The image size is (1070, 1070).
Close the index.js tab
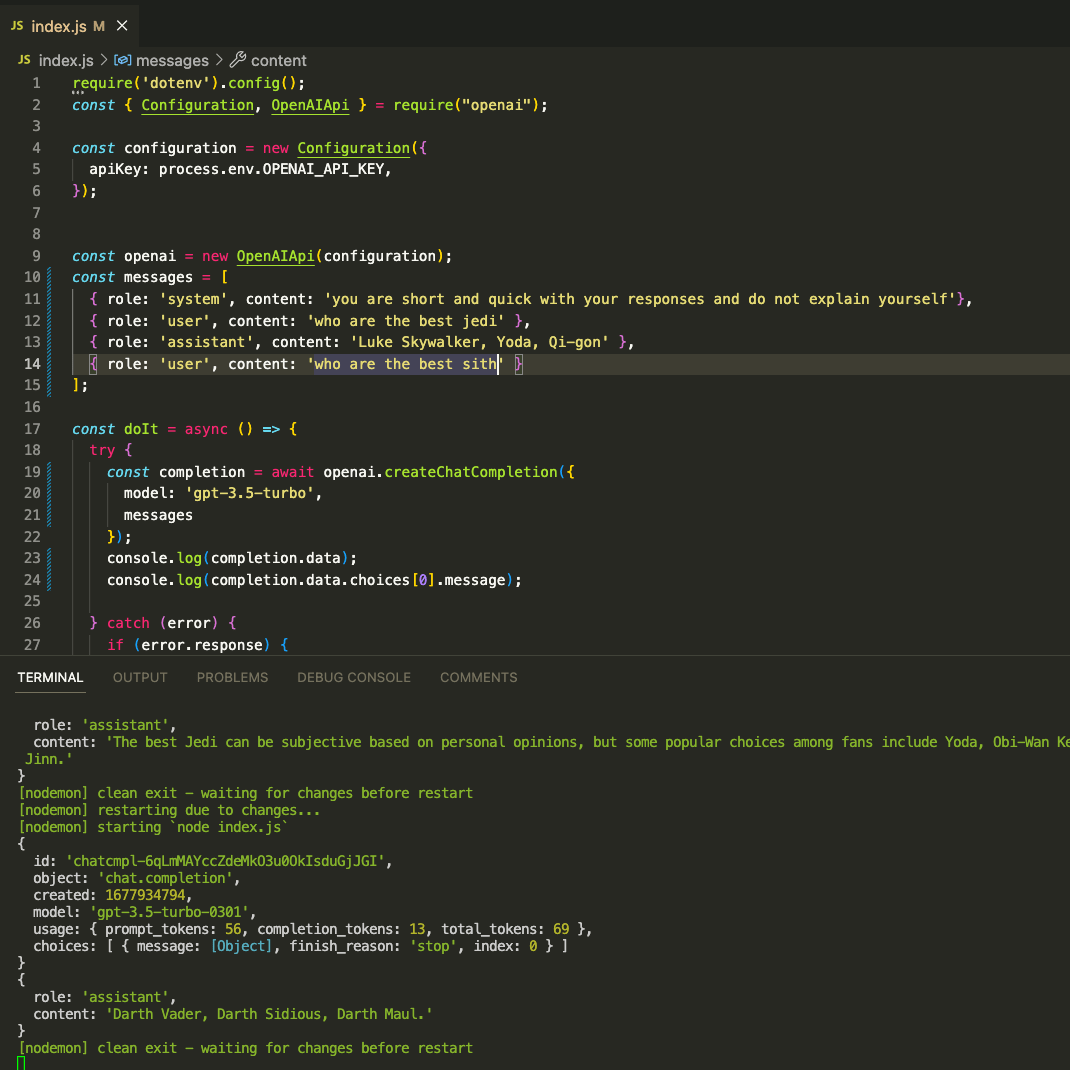point(121,26)
